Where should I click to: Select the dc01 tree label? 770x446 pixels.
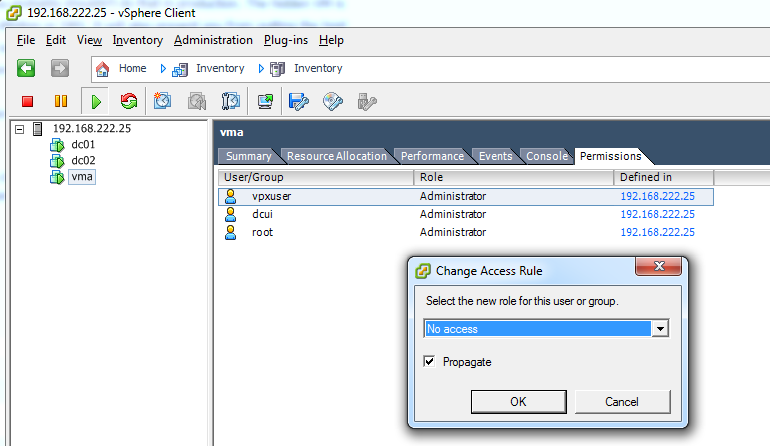coord(83,144)
